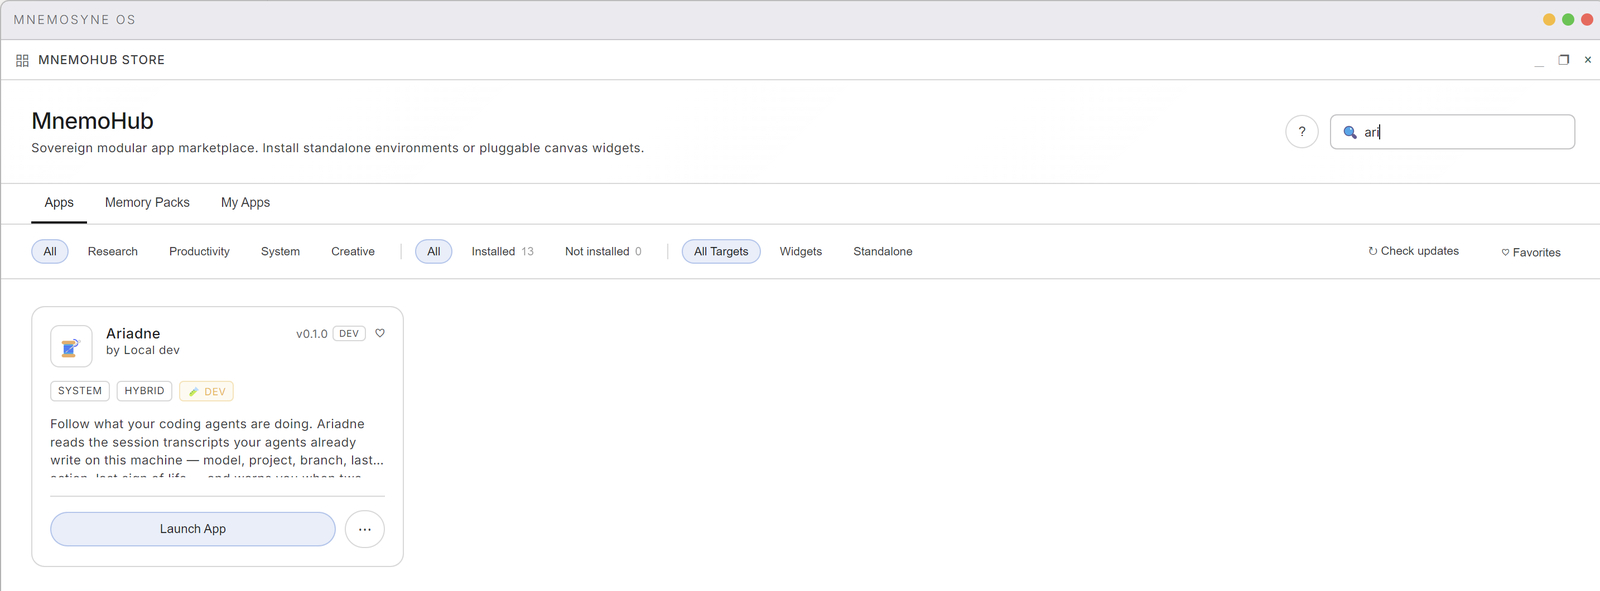This screenshot has height=591, width=1600.
Task: Select the Installed filter chip
Action: coord(502,251)
